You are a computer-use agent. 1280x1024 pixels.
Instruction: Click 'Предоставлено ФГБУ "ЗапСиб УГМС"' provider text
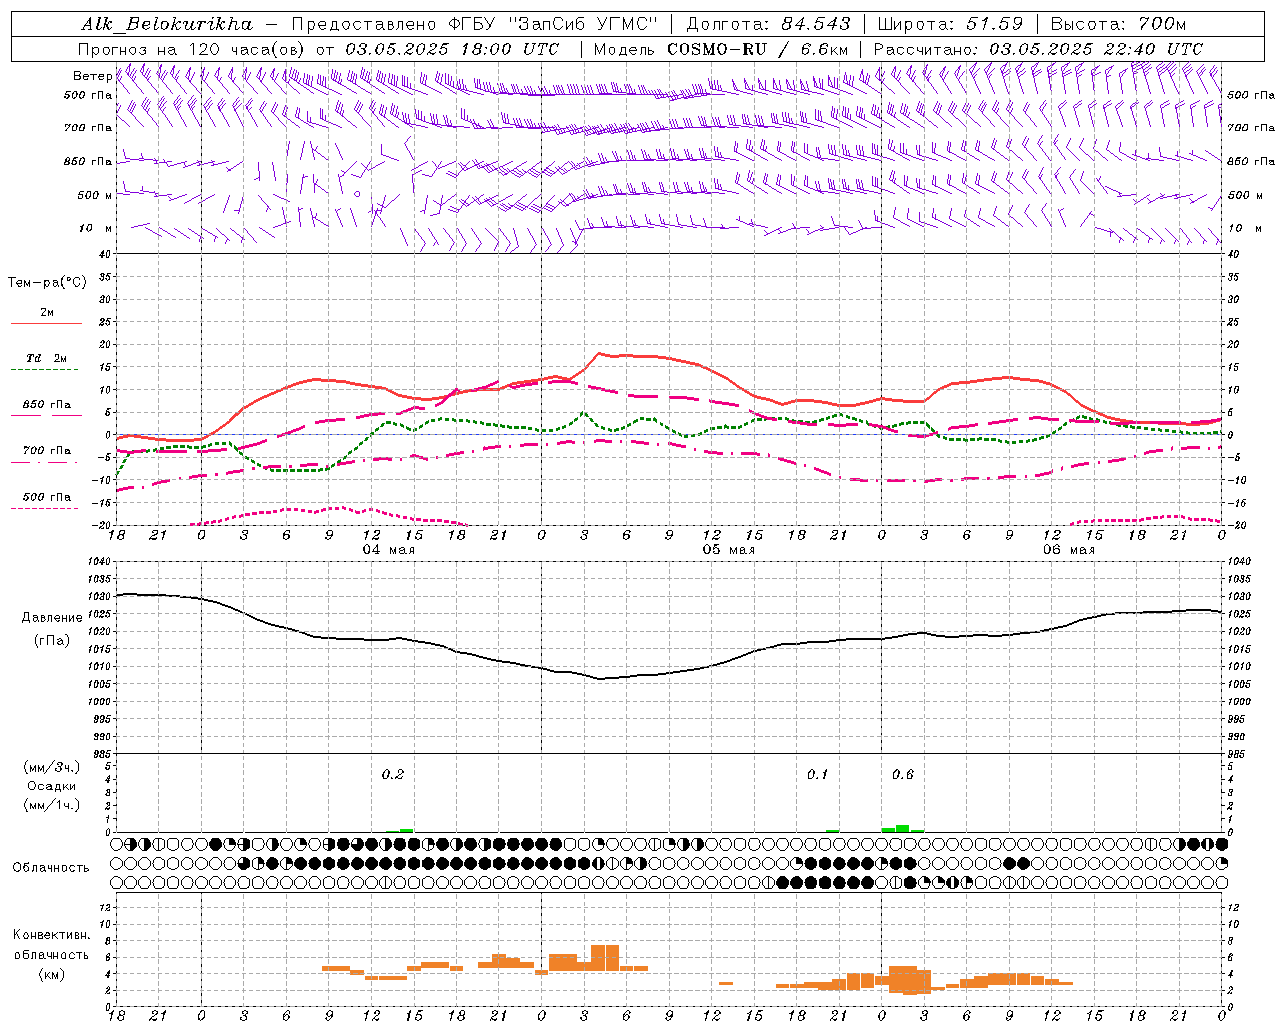coord(475,24)
